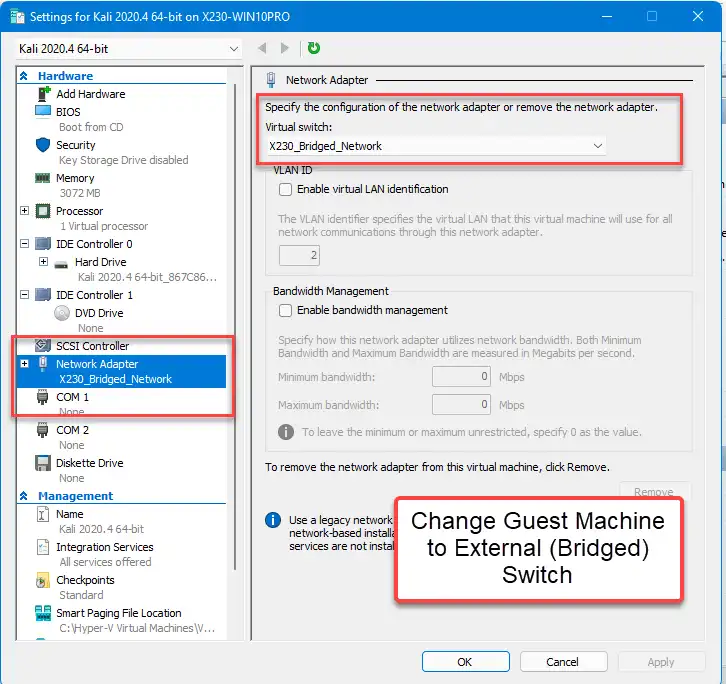The image size is (726, 684).
Task: Select the Security tree item
Action: coord(75,145)
